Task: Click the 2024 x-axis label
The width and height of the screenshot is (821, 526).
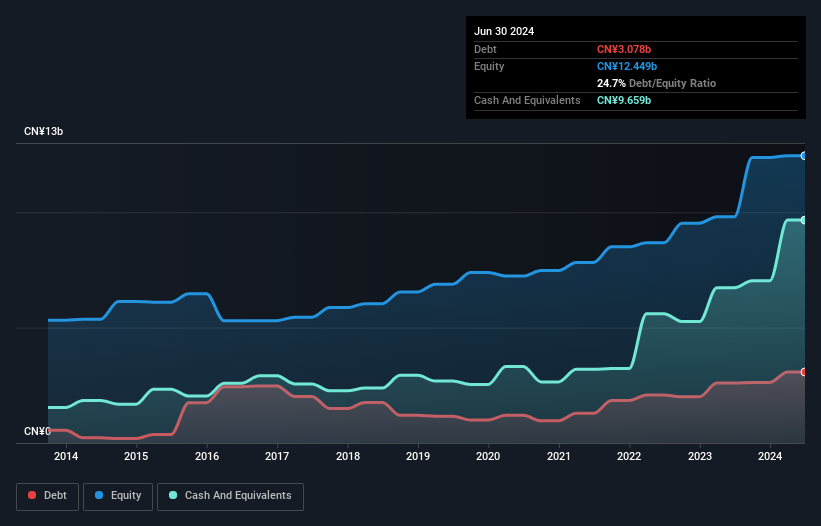Action: (770, 456)
